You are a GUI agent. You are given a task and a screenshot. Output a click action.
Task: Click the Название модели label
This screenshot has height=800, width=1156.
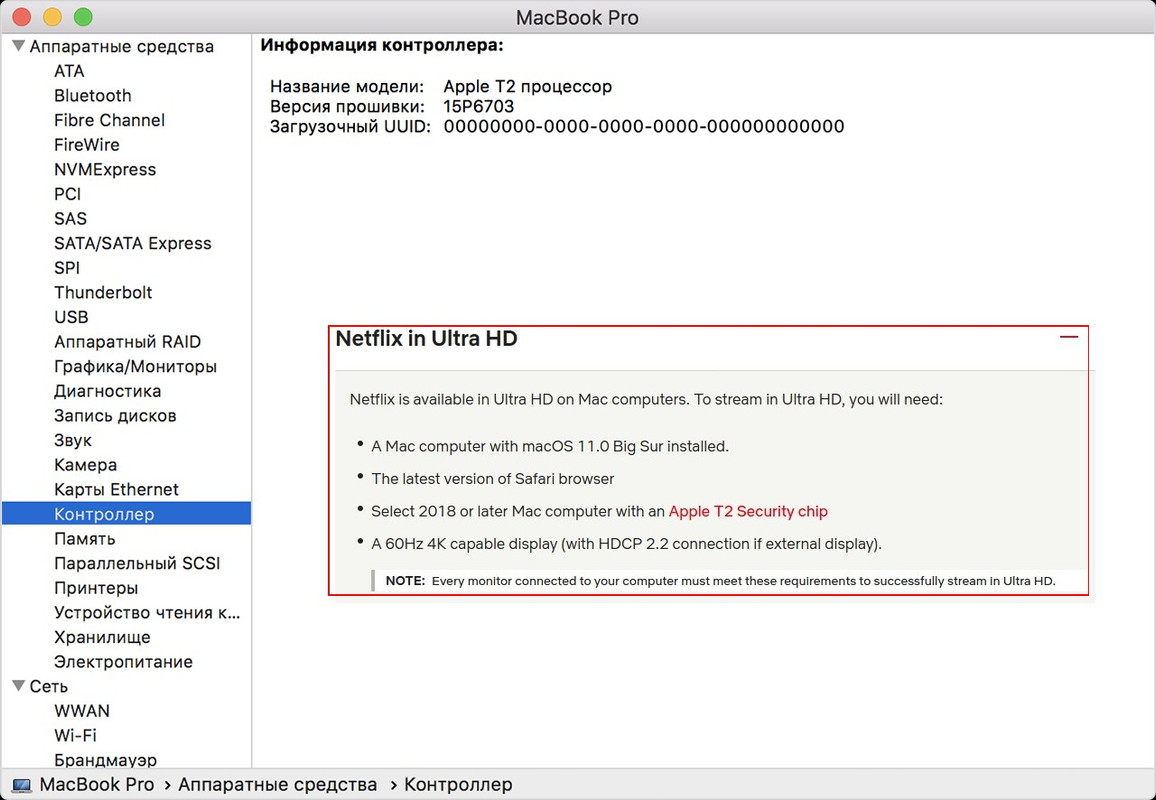pos(347,86)
